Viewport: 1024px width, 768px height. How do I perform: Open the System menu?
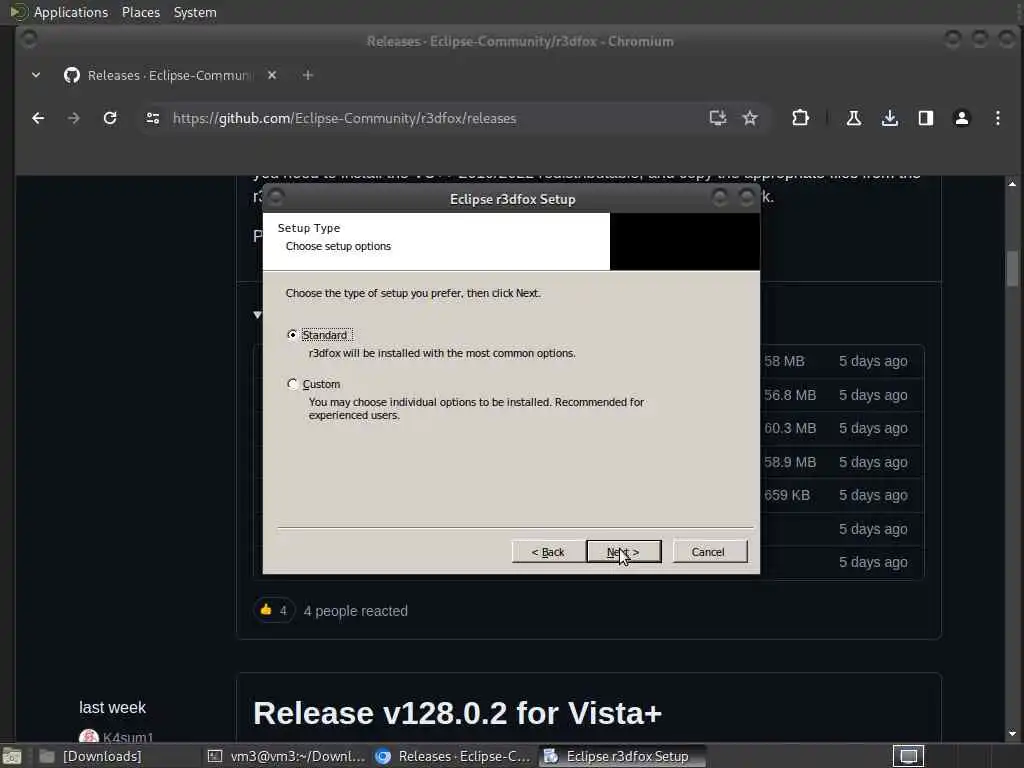[x=195, y=12]
